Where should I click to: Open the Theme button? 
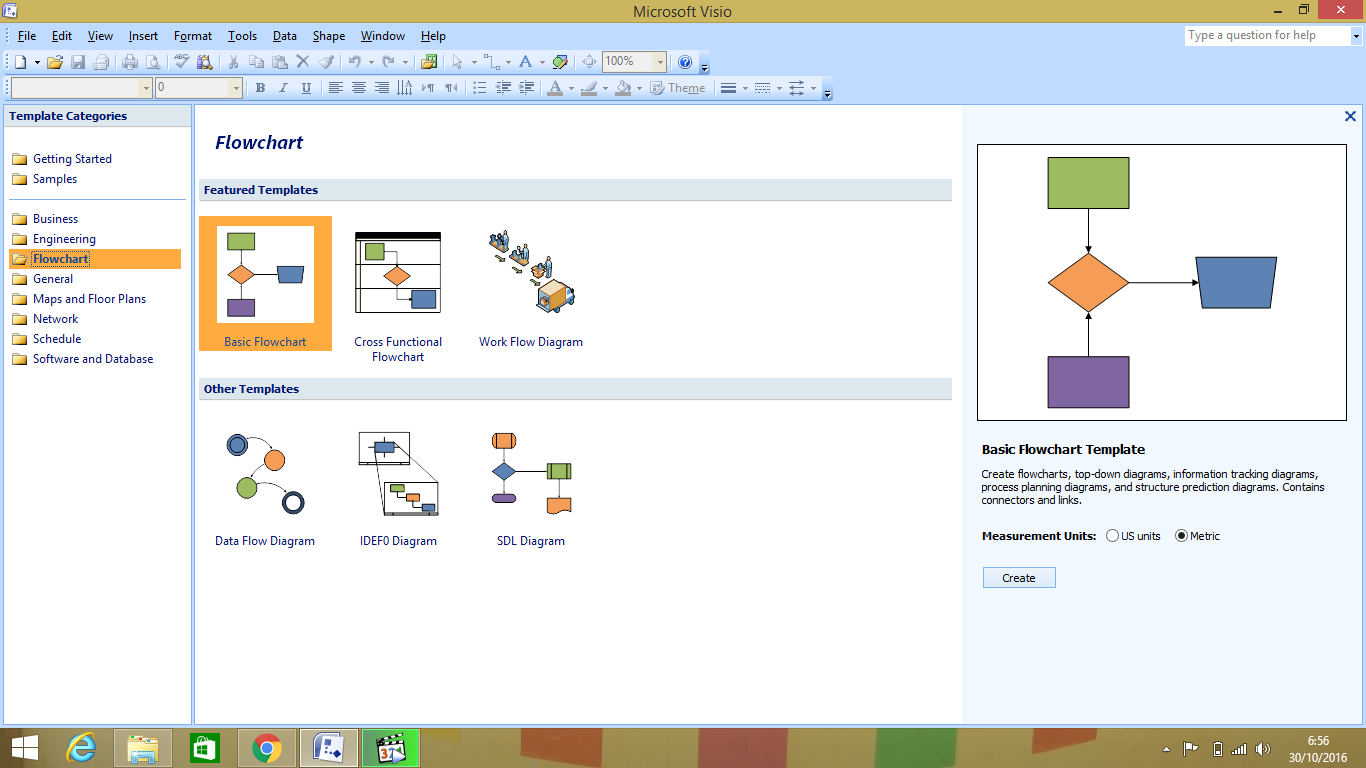pyautogui.click(x=678, y=88)
